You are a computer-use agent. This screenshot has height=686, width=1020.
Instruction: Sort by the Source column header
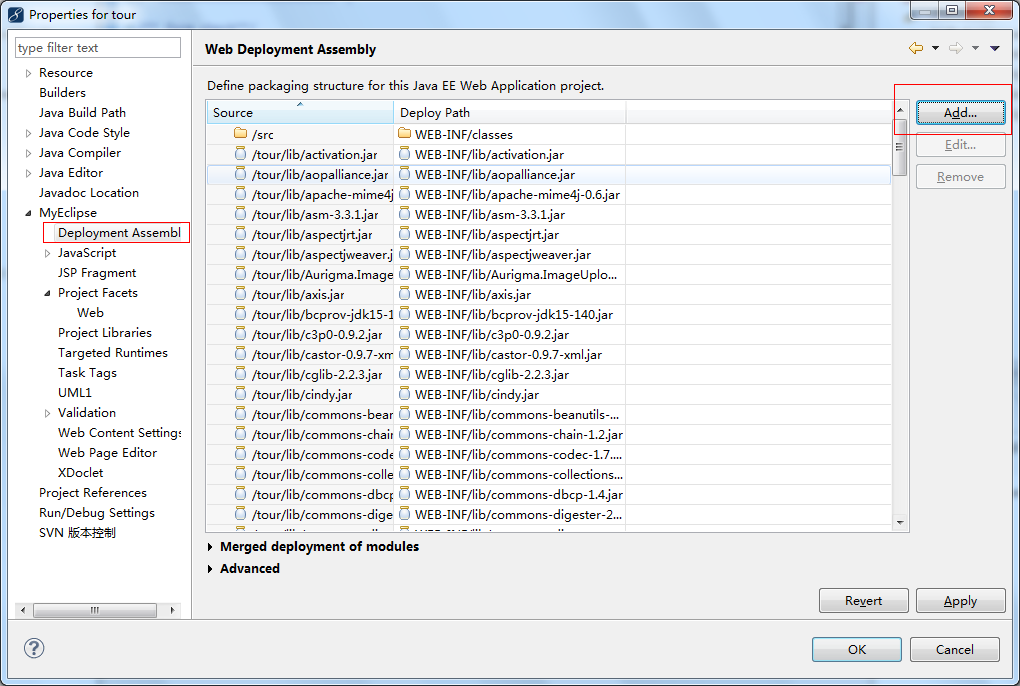[x=299, y=112]
